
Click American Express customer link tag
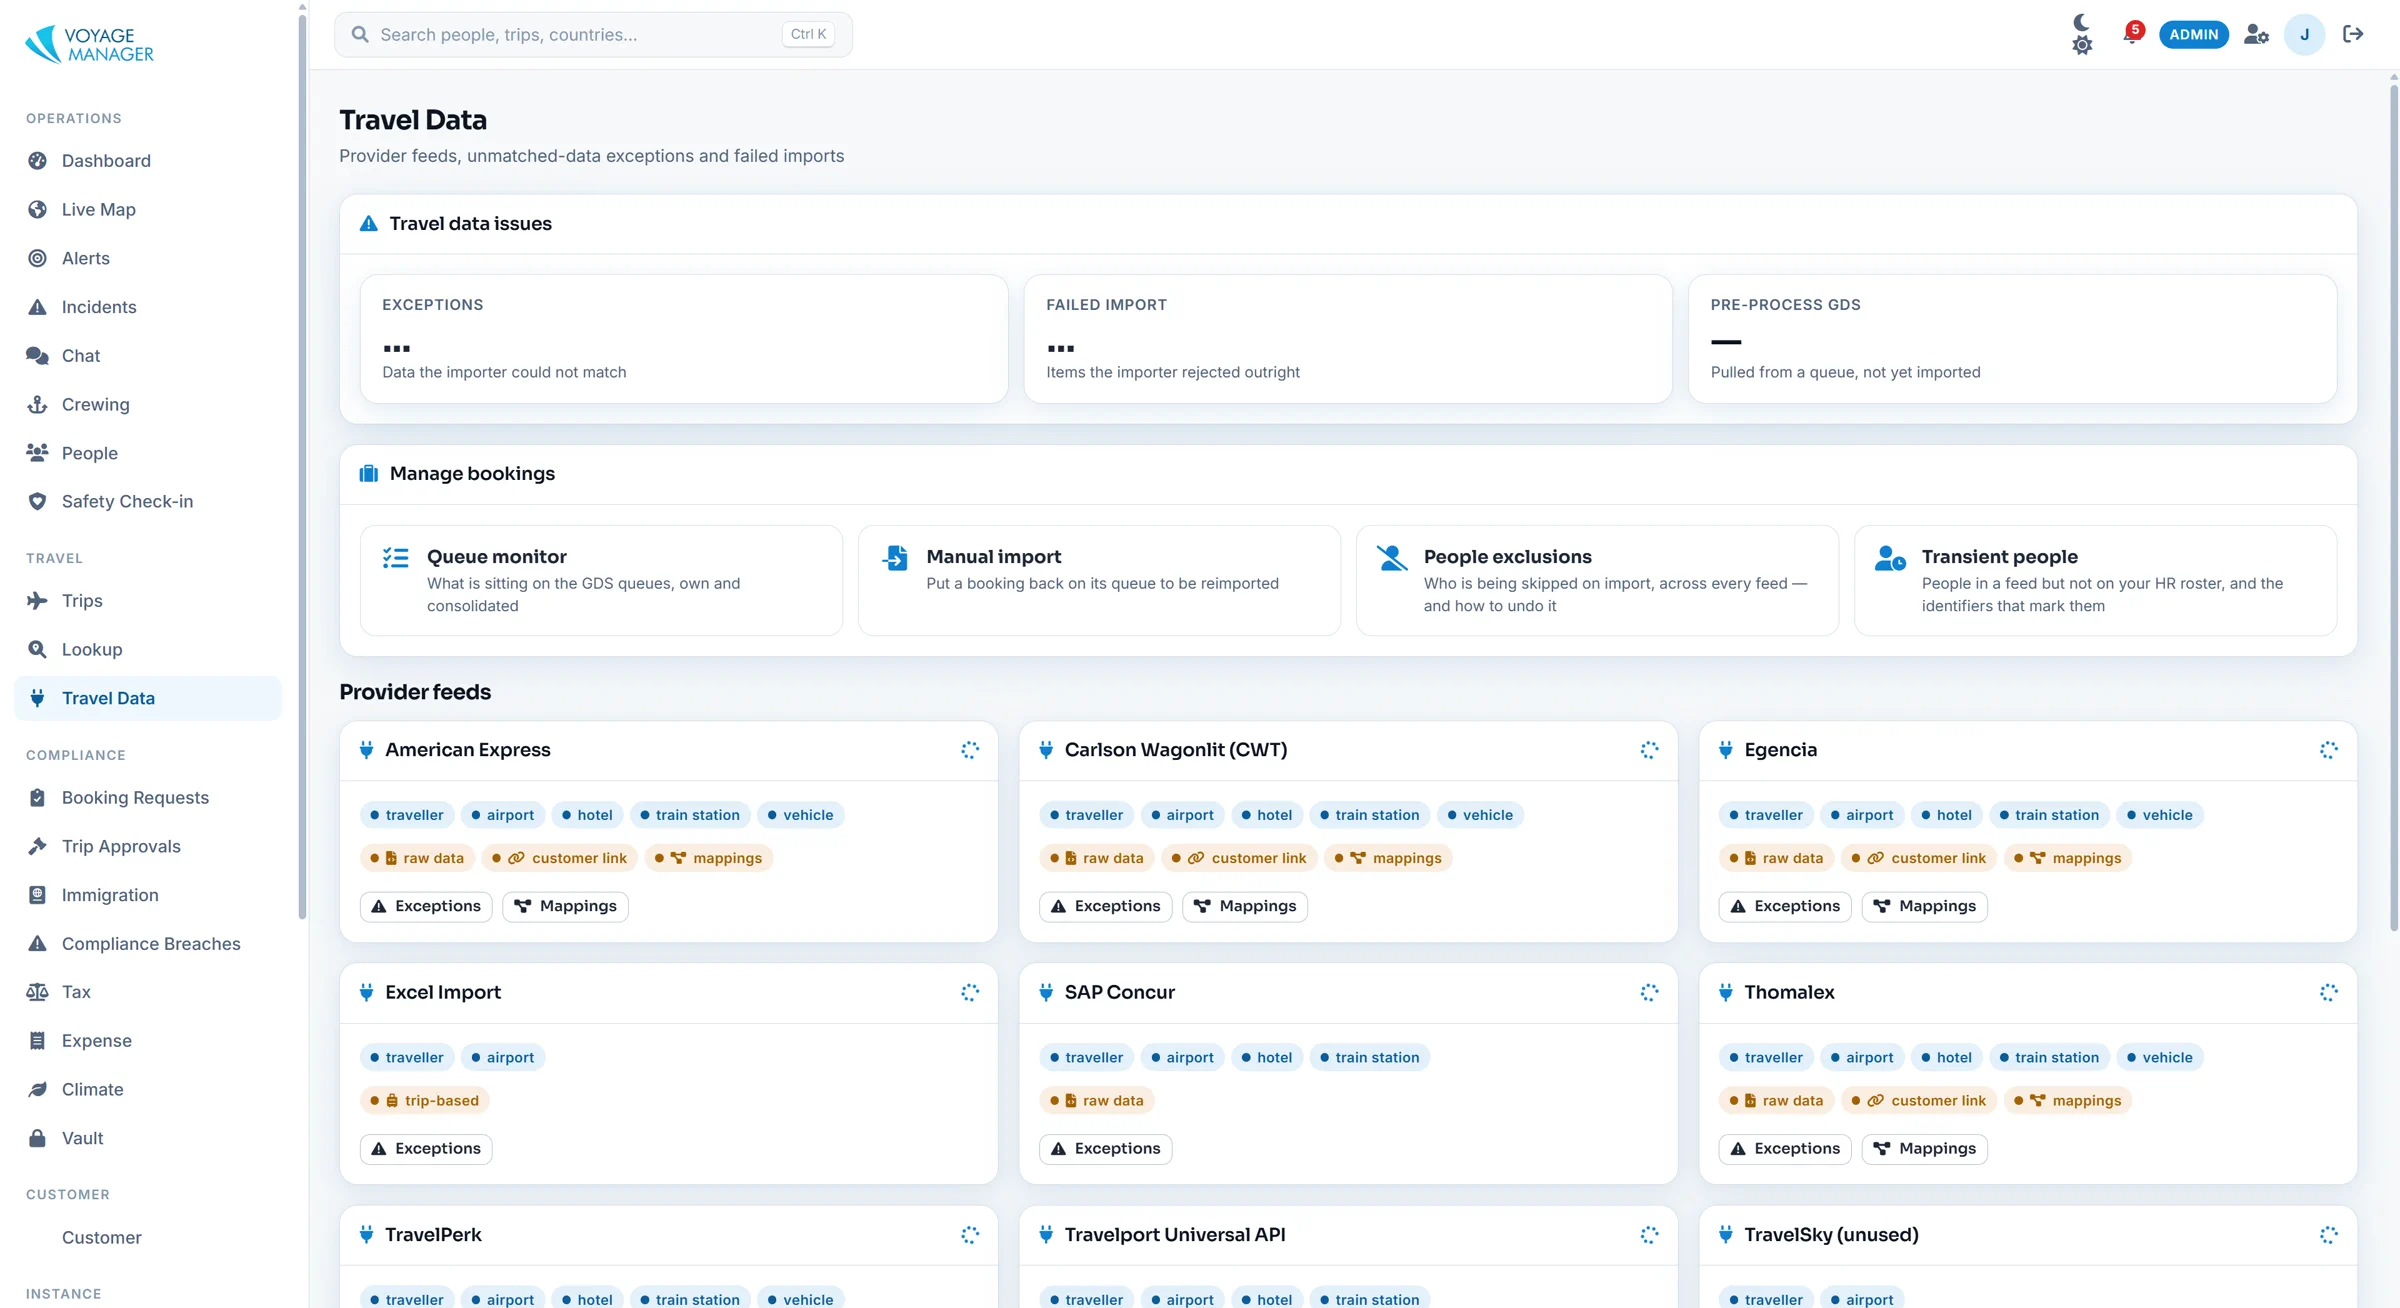point(560,858)
